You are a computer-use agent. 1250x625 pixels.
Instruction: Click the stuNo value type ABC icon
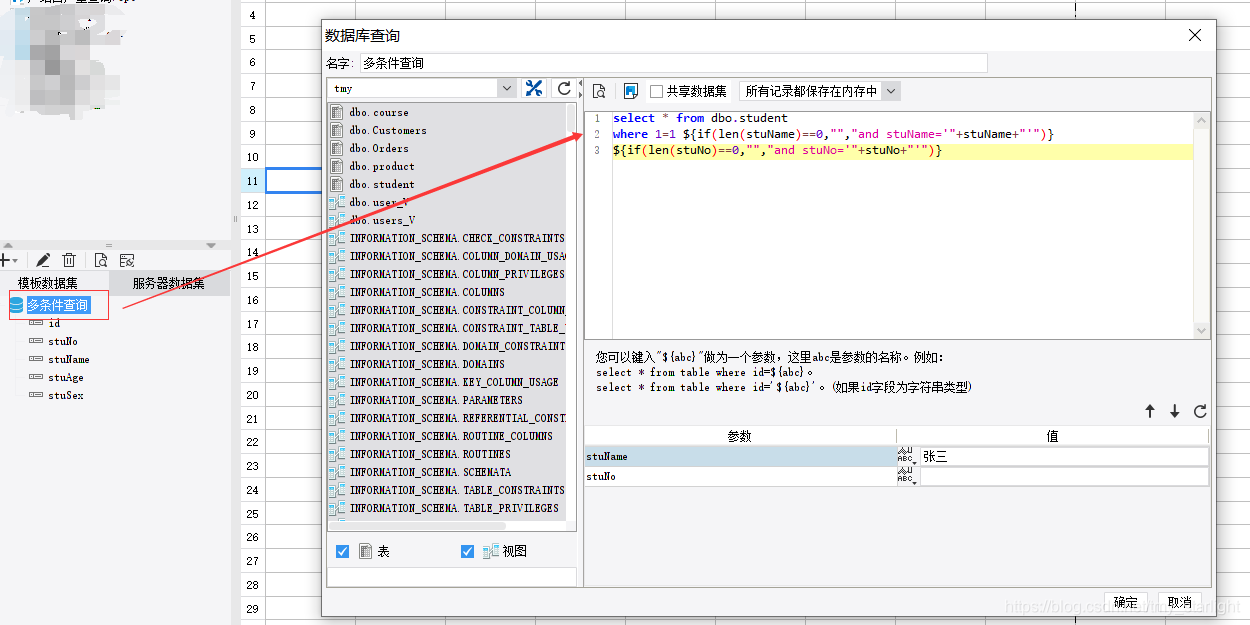pos(907,477)
